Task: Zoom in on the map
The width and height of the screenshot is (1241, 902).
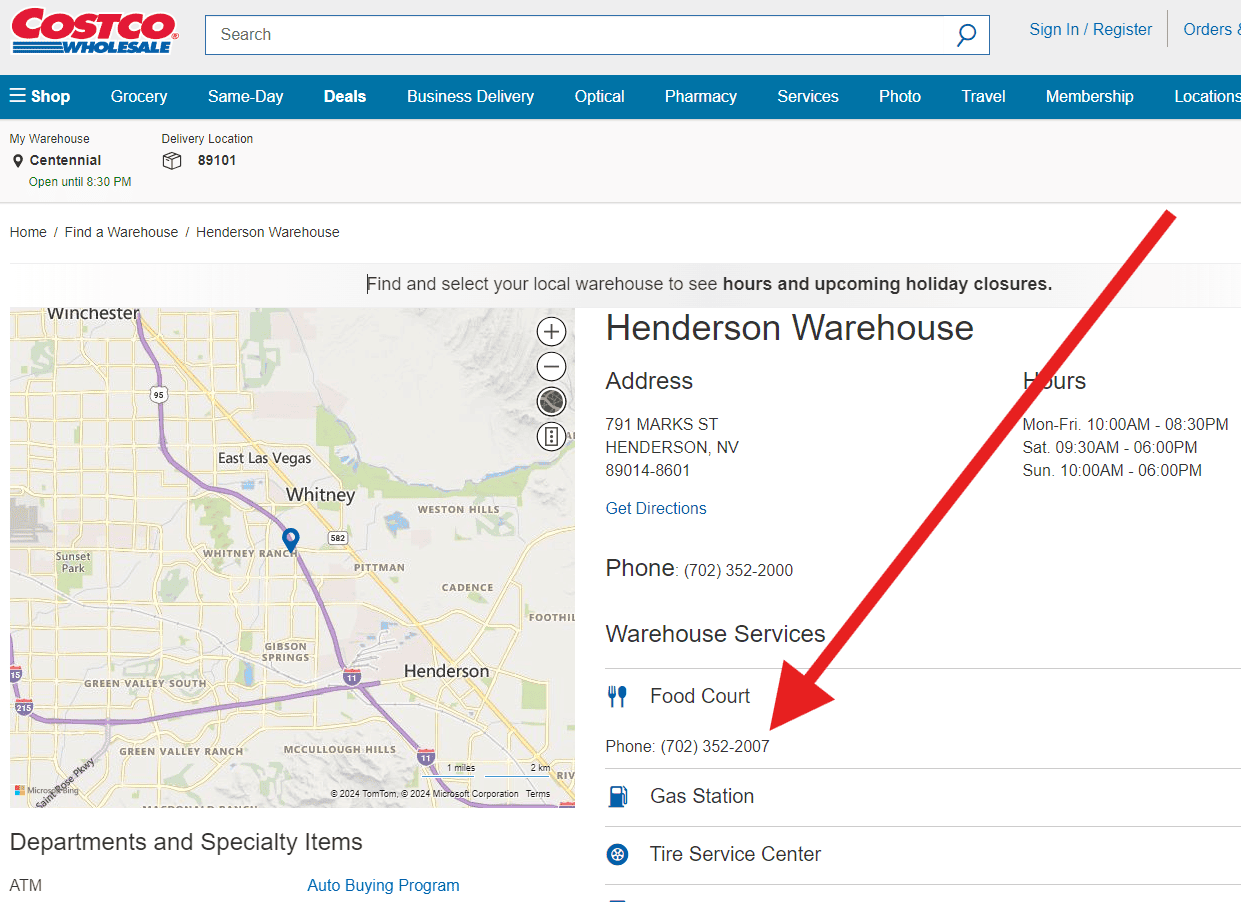Action: pyautogui.click(x=551, y=331)
